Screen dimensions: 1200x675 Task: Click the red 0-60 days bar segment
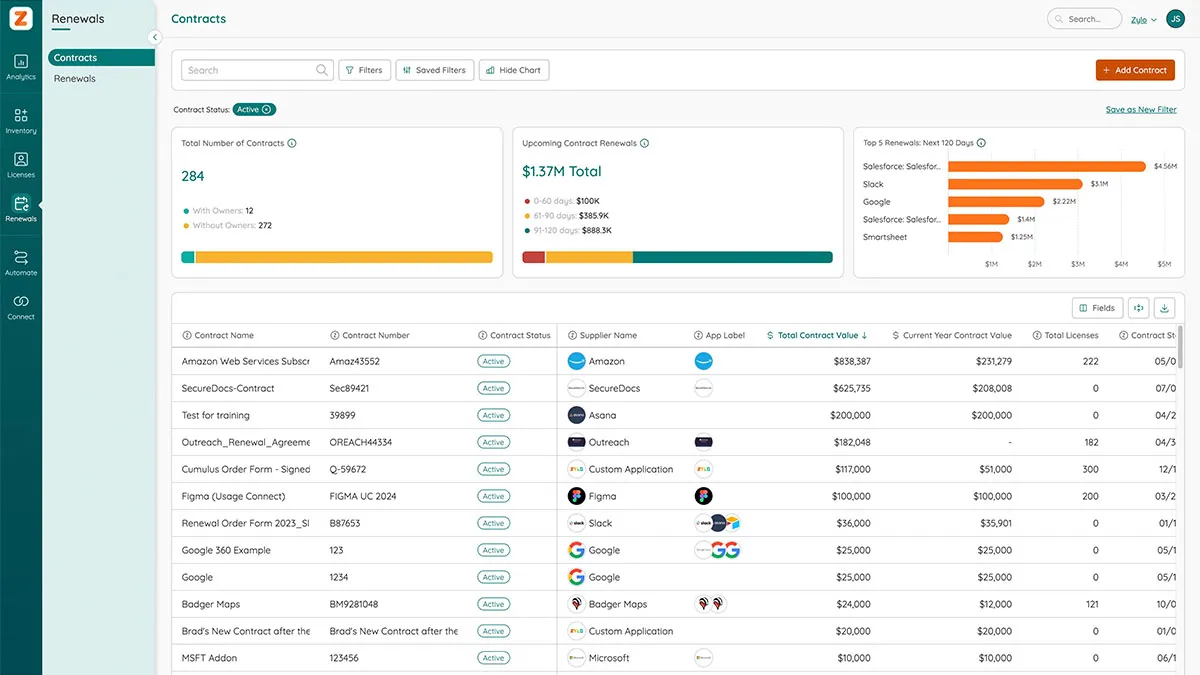[534, 257]
